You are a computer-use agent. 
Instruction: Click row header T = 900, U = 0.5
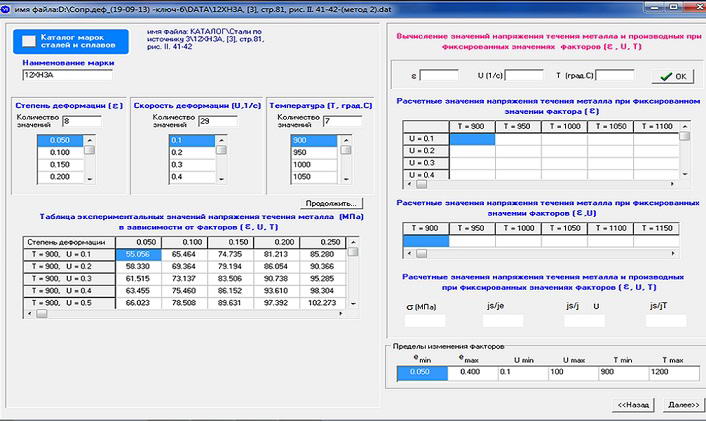[69, 303]
